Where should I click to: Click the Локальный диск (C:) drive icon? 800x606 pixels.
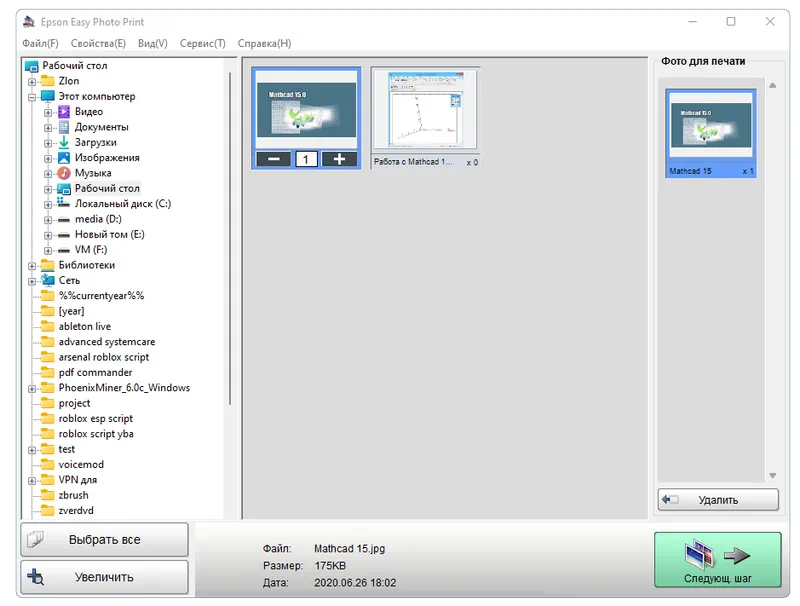point(64,203)
